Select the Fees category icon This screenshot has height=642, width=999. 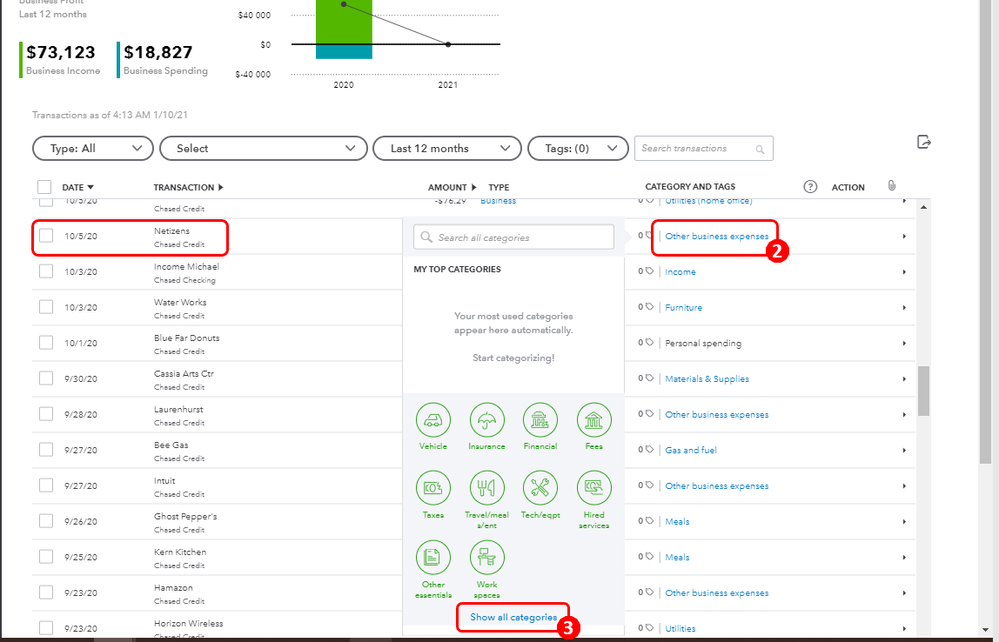click(594, 420)
